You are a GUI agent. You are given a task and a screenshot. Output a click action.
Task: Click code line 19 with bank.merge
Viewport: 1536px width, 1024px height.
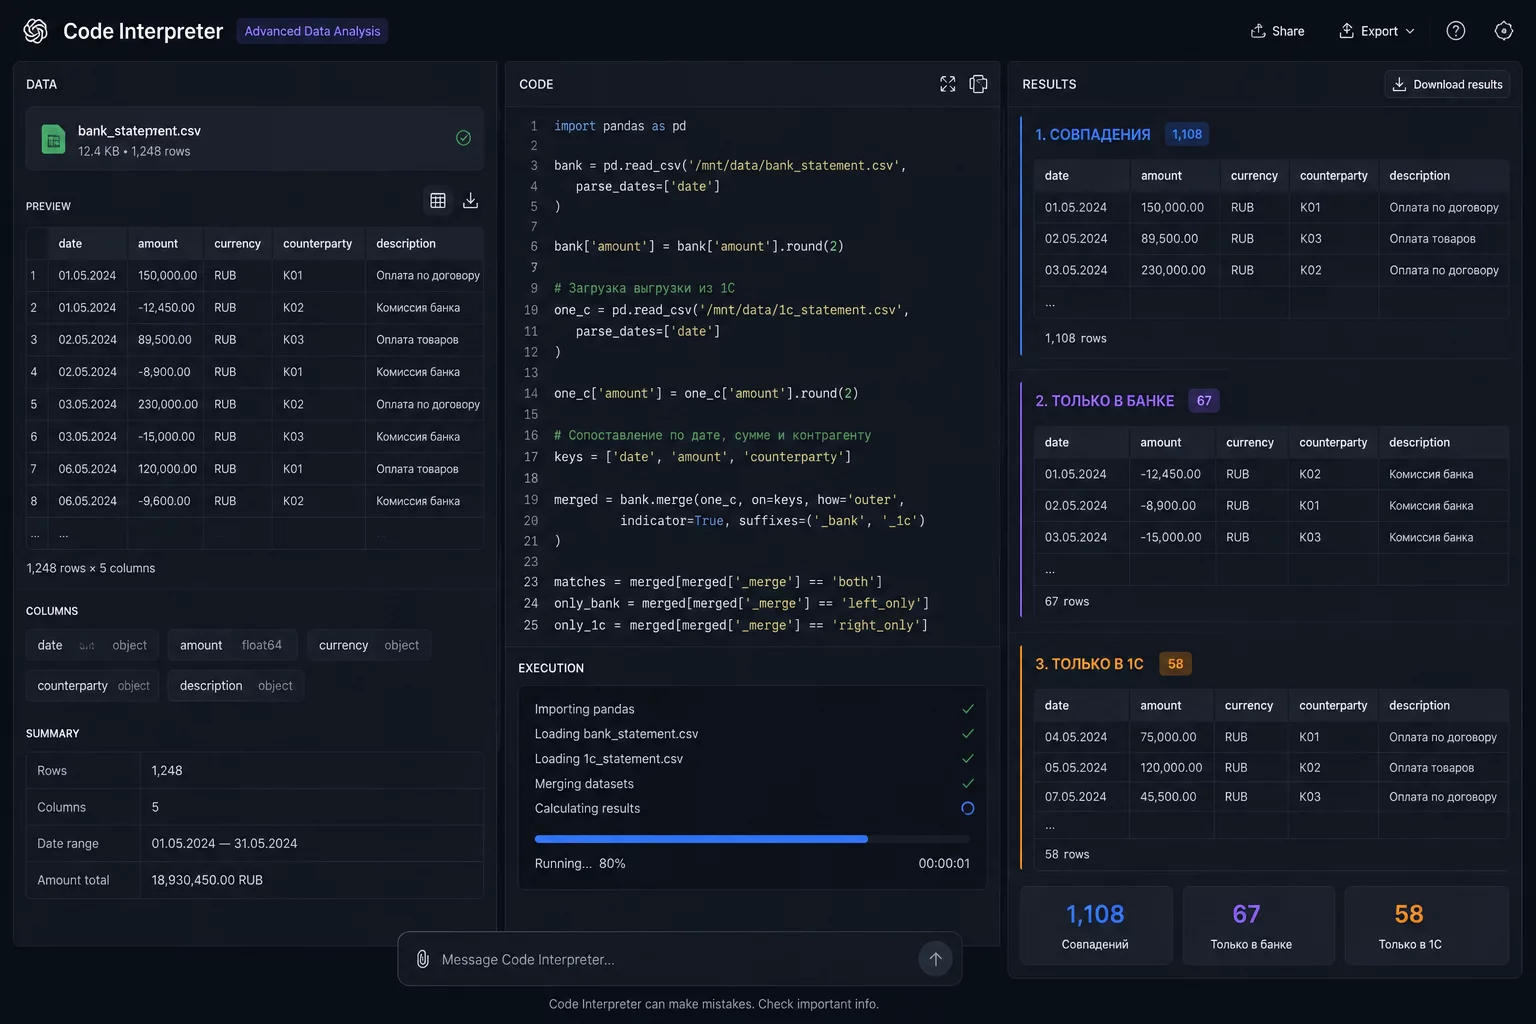tap(729, 500)
